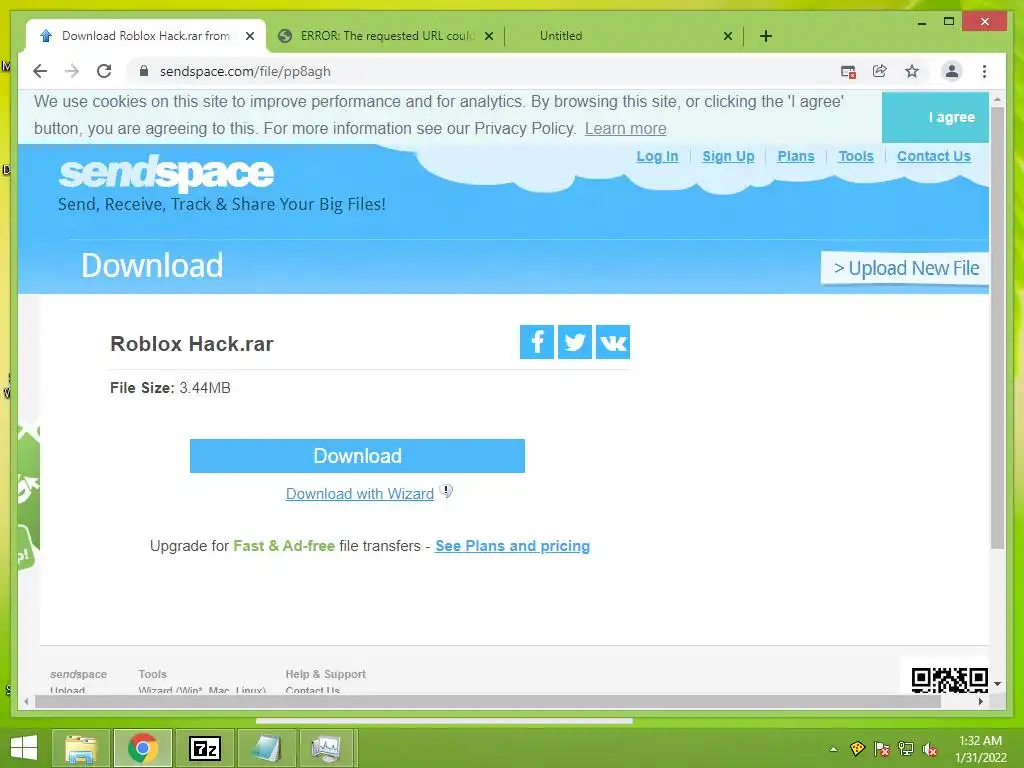This screenshot has height=768, width=1024.
Task: Click the browser forward arrow
Action: [72, 71]
